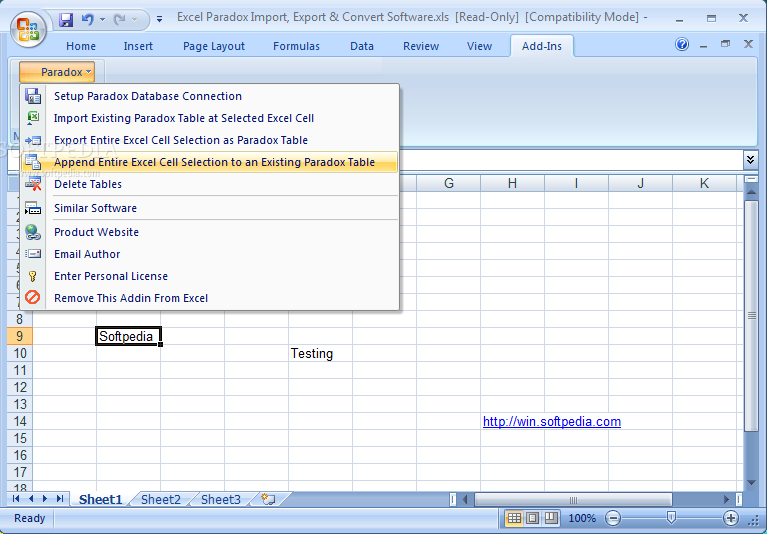Image resolution: width=767 pixels, height=534 pixels.
Task: Switch to Sheet1 tab
Action: coord(100,499)
